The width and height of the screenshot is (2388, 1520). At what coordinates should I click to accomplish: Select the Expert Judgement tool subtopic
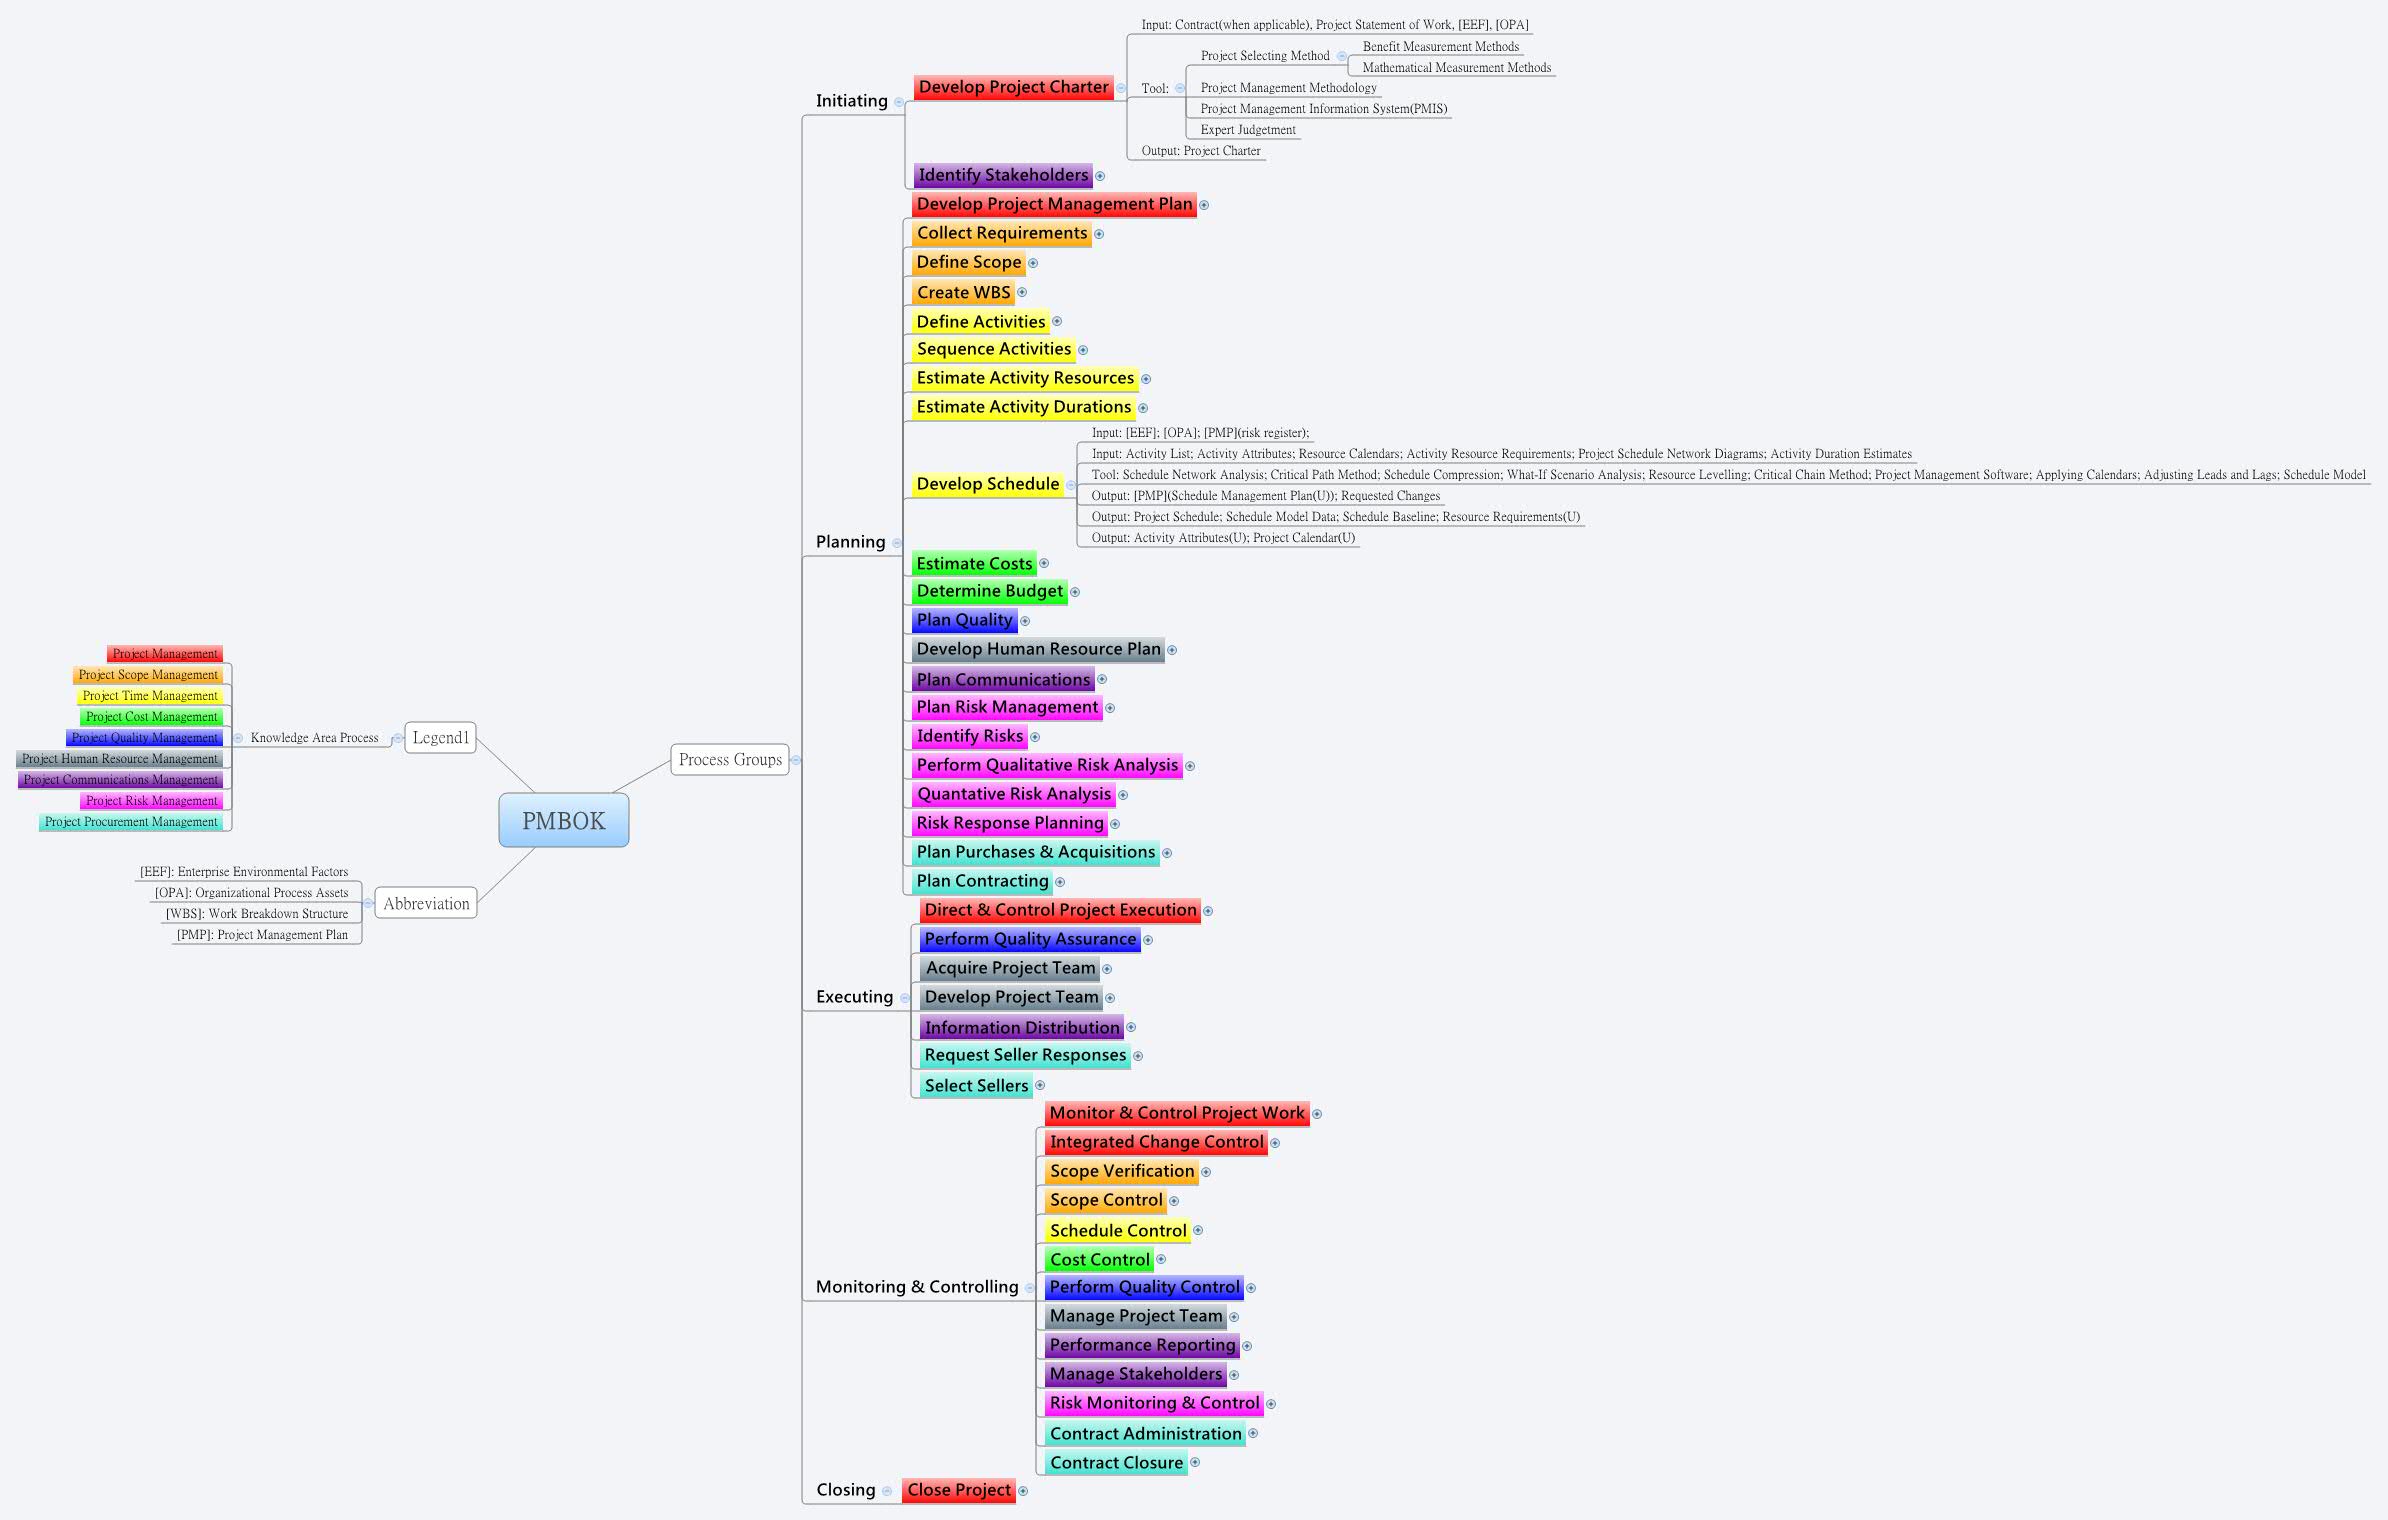[1247, 130]
